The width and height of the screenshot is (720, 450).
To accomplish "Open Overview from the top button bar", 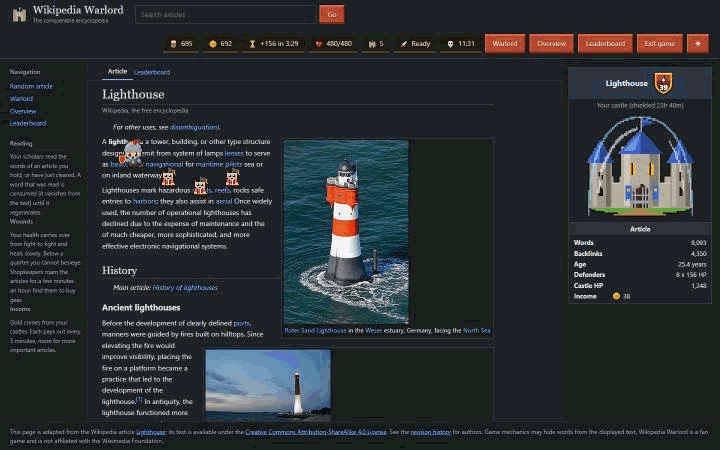I will (x=551, y=44).
